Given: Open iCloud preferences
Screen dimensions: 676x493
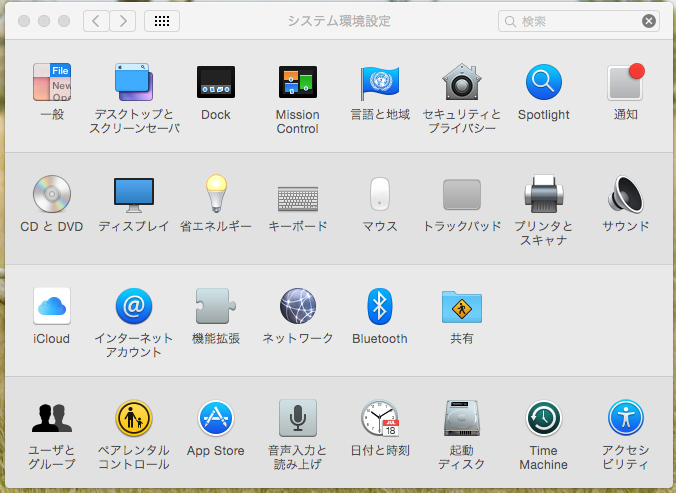Looking at the screenshot, I should click(x=52, y=306).
